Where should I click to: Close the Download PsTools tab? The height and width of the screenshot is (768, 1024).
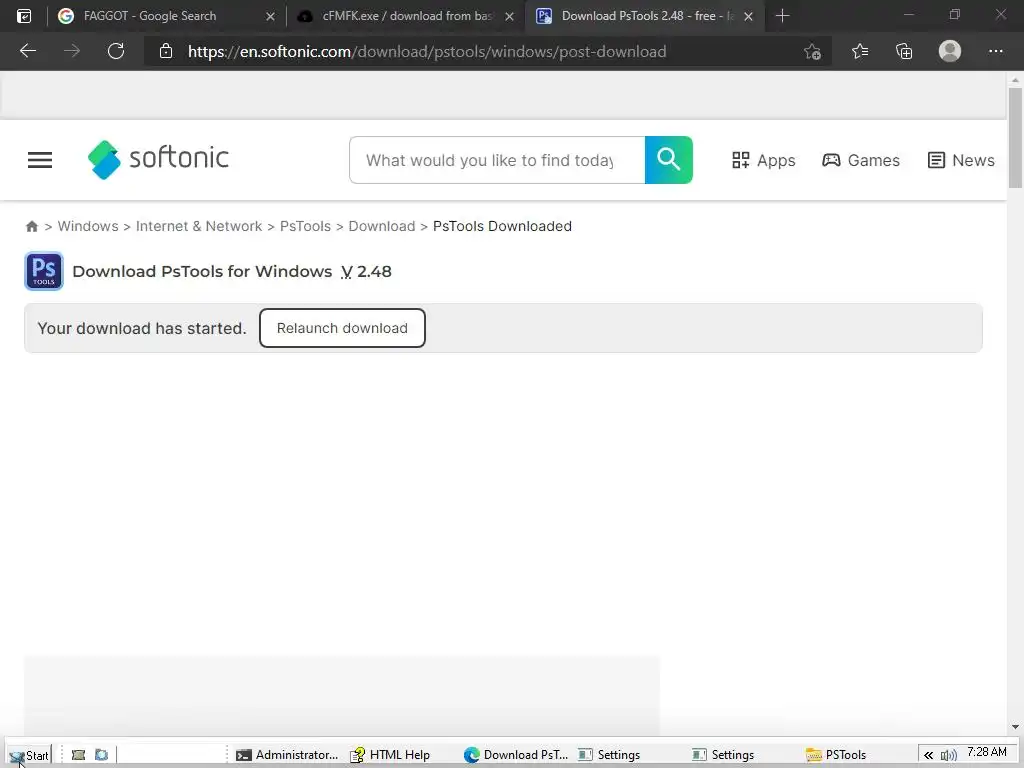click(748, 16)
